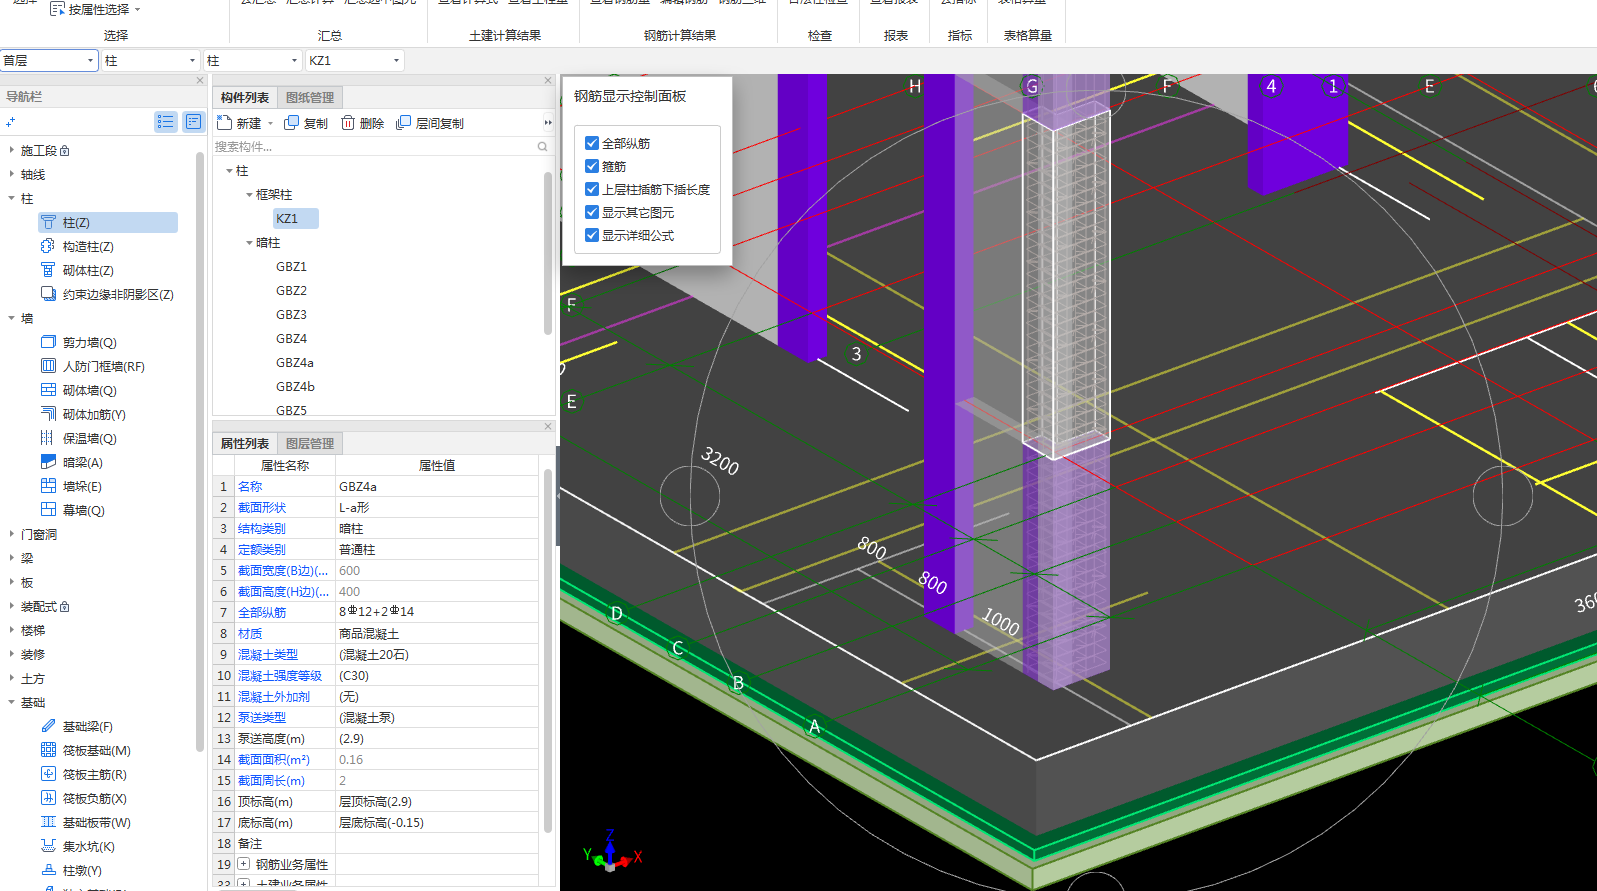Click the sparkle add icon in navigation bar
Image resolution: width=1597 pixels, height=891 pixels.
click(x=10, y=122)
